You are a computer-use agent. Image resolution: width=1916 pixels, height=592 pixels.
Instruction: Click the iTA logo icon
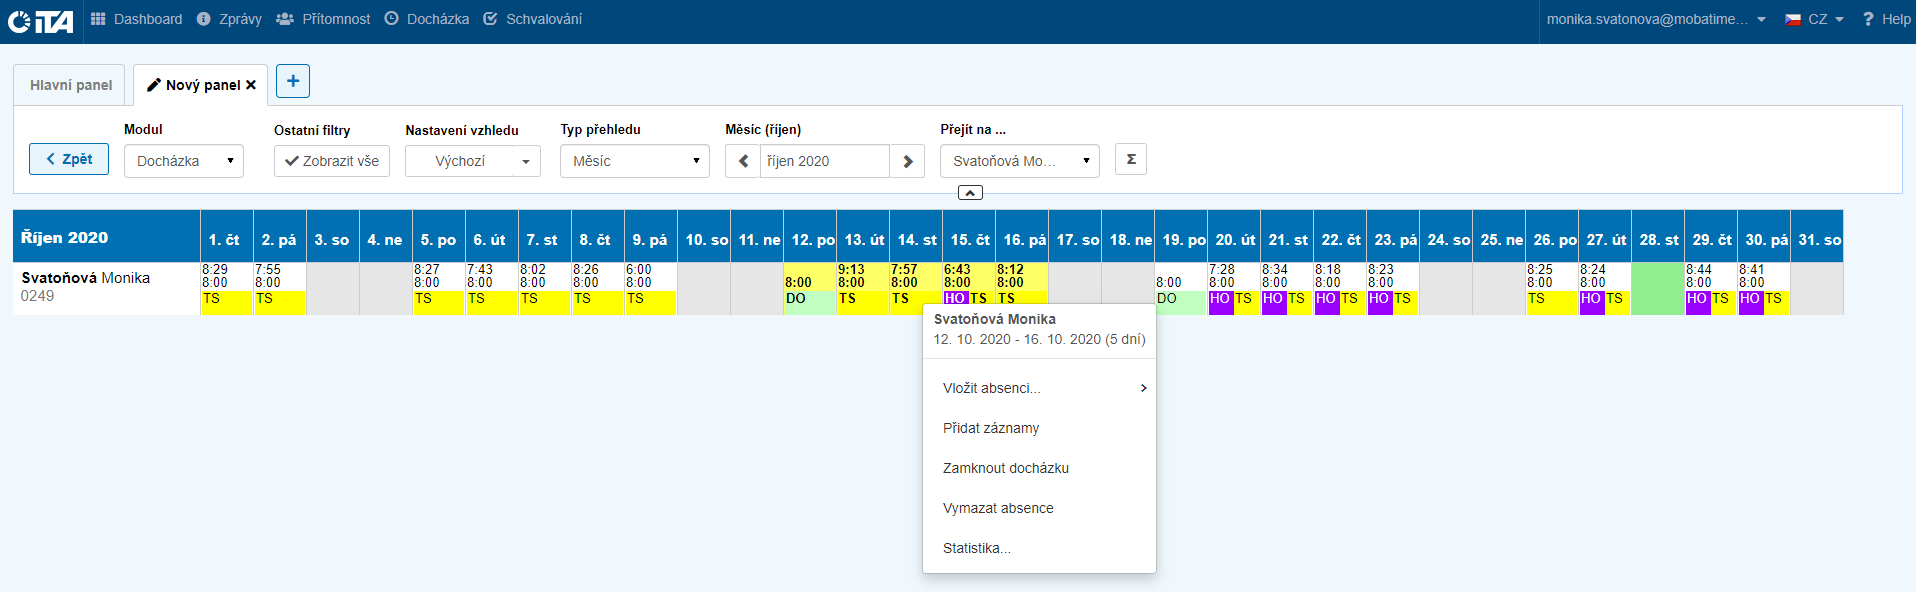click(41, 21)
